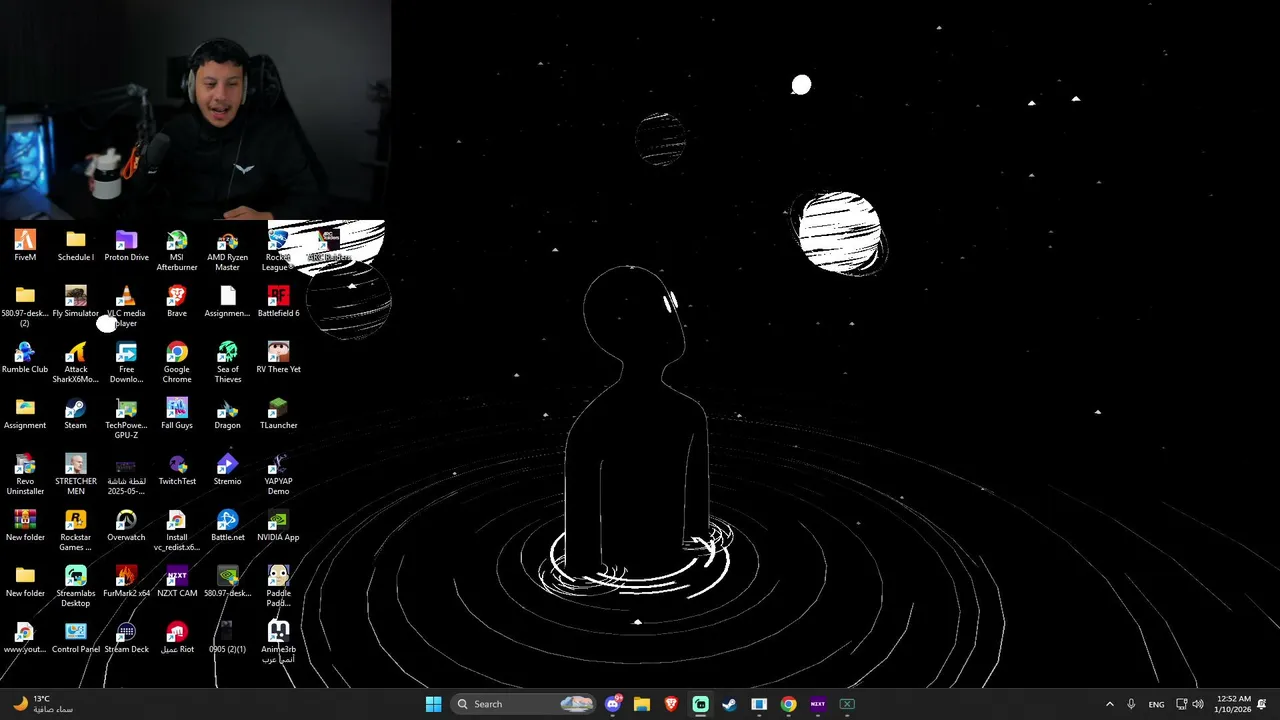The width and height of the screenshot is (1280, 720).
Task: Open the 12:52 AM clock calendar
Action: click(x=1233, y=704)
